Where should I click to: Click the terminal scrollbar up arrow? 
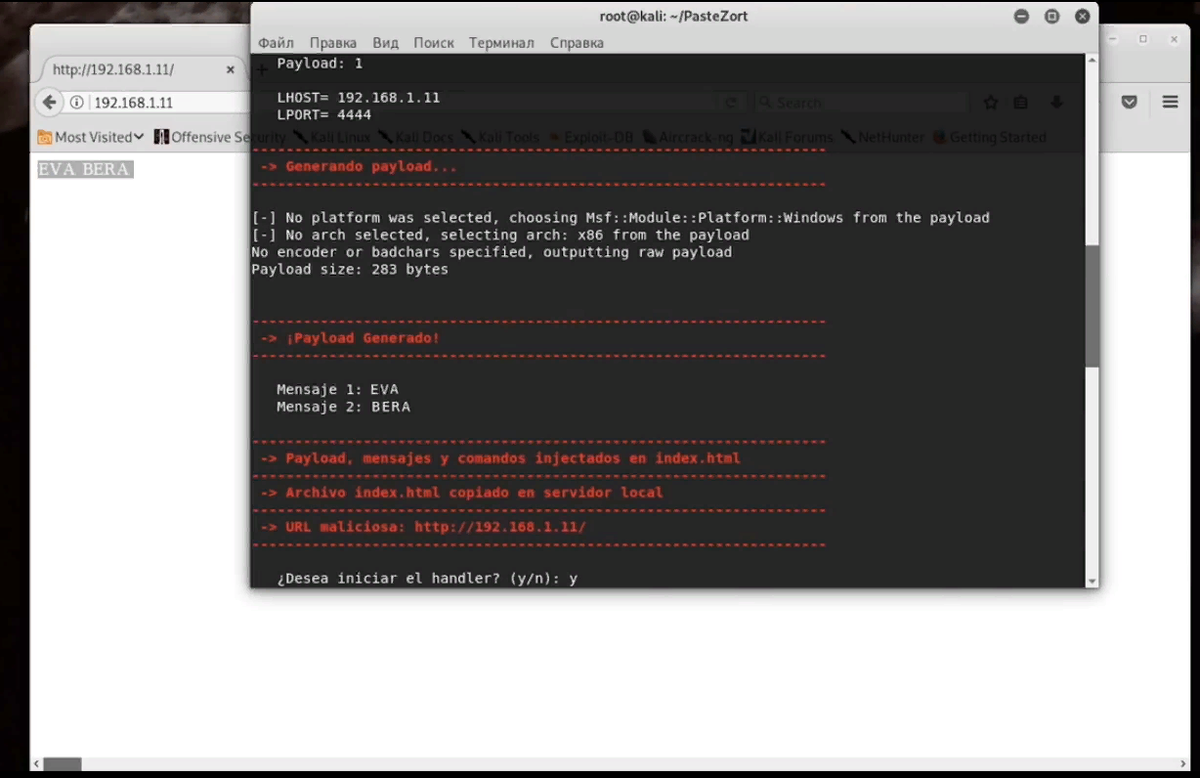pyautogui.click(x=1091, y=62)
